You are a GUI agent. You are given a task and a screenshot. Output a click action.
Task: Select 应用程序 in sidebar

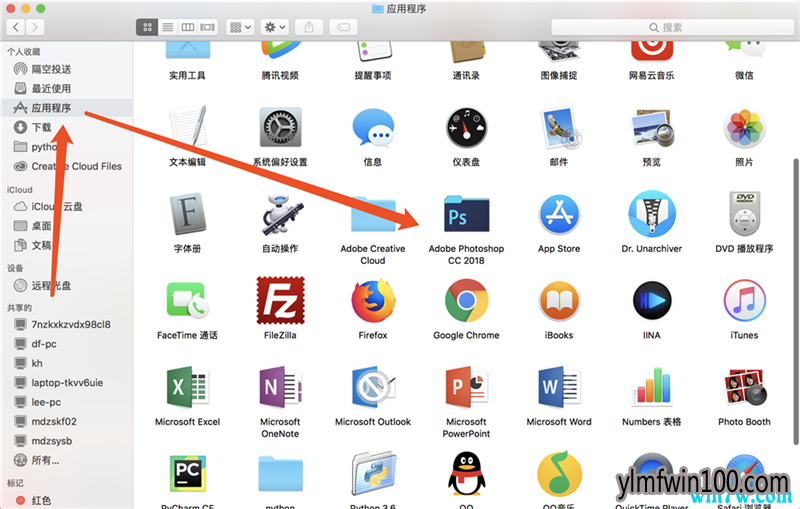[x=67, y=108]
